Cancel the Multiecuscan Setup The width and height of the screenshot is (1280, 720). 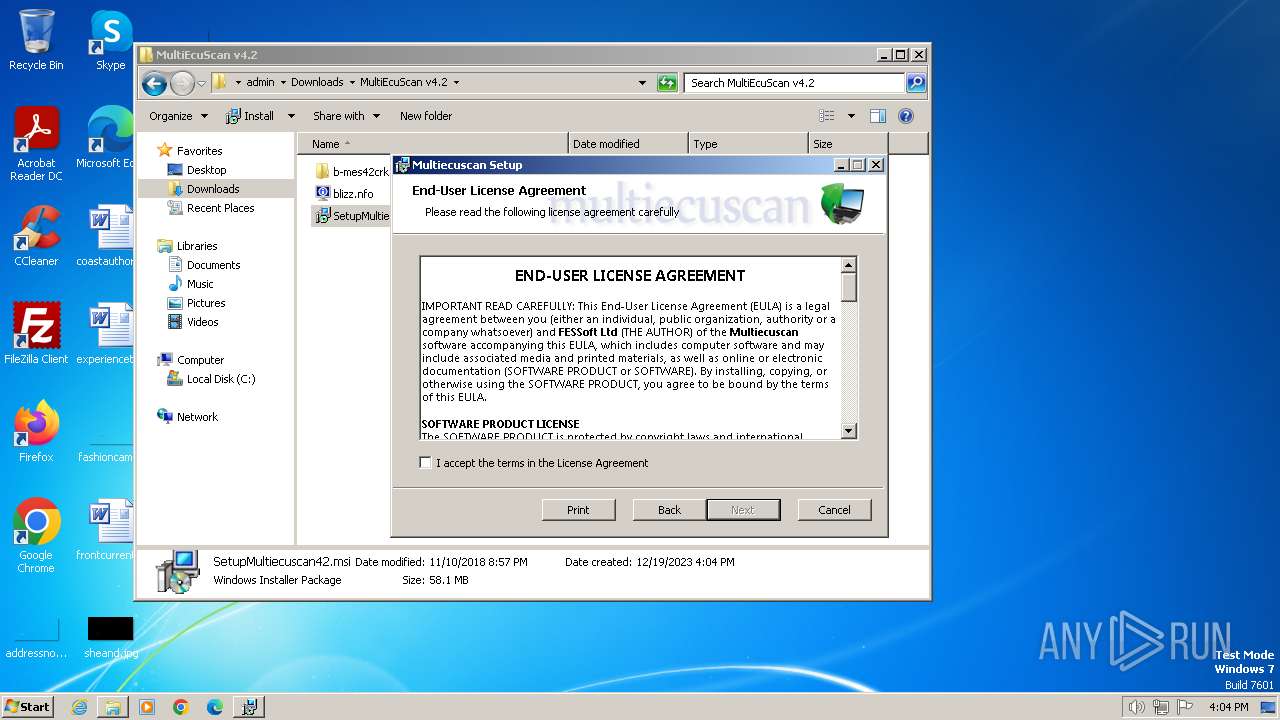point(834,510)
